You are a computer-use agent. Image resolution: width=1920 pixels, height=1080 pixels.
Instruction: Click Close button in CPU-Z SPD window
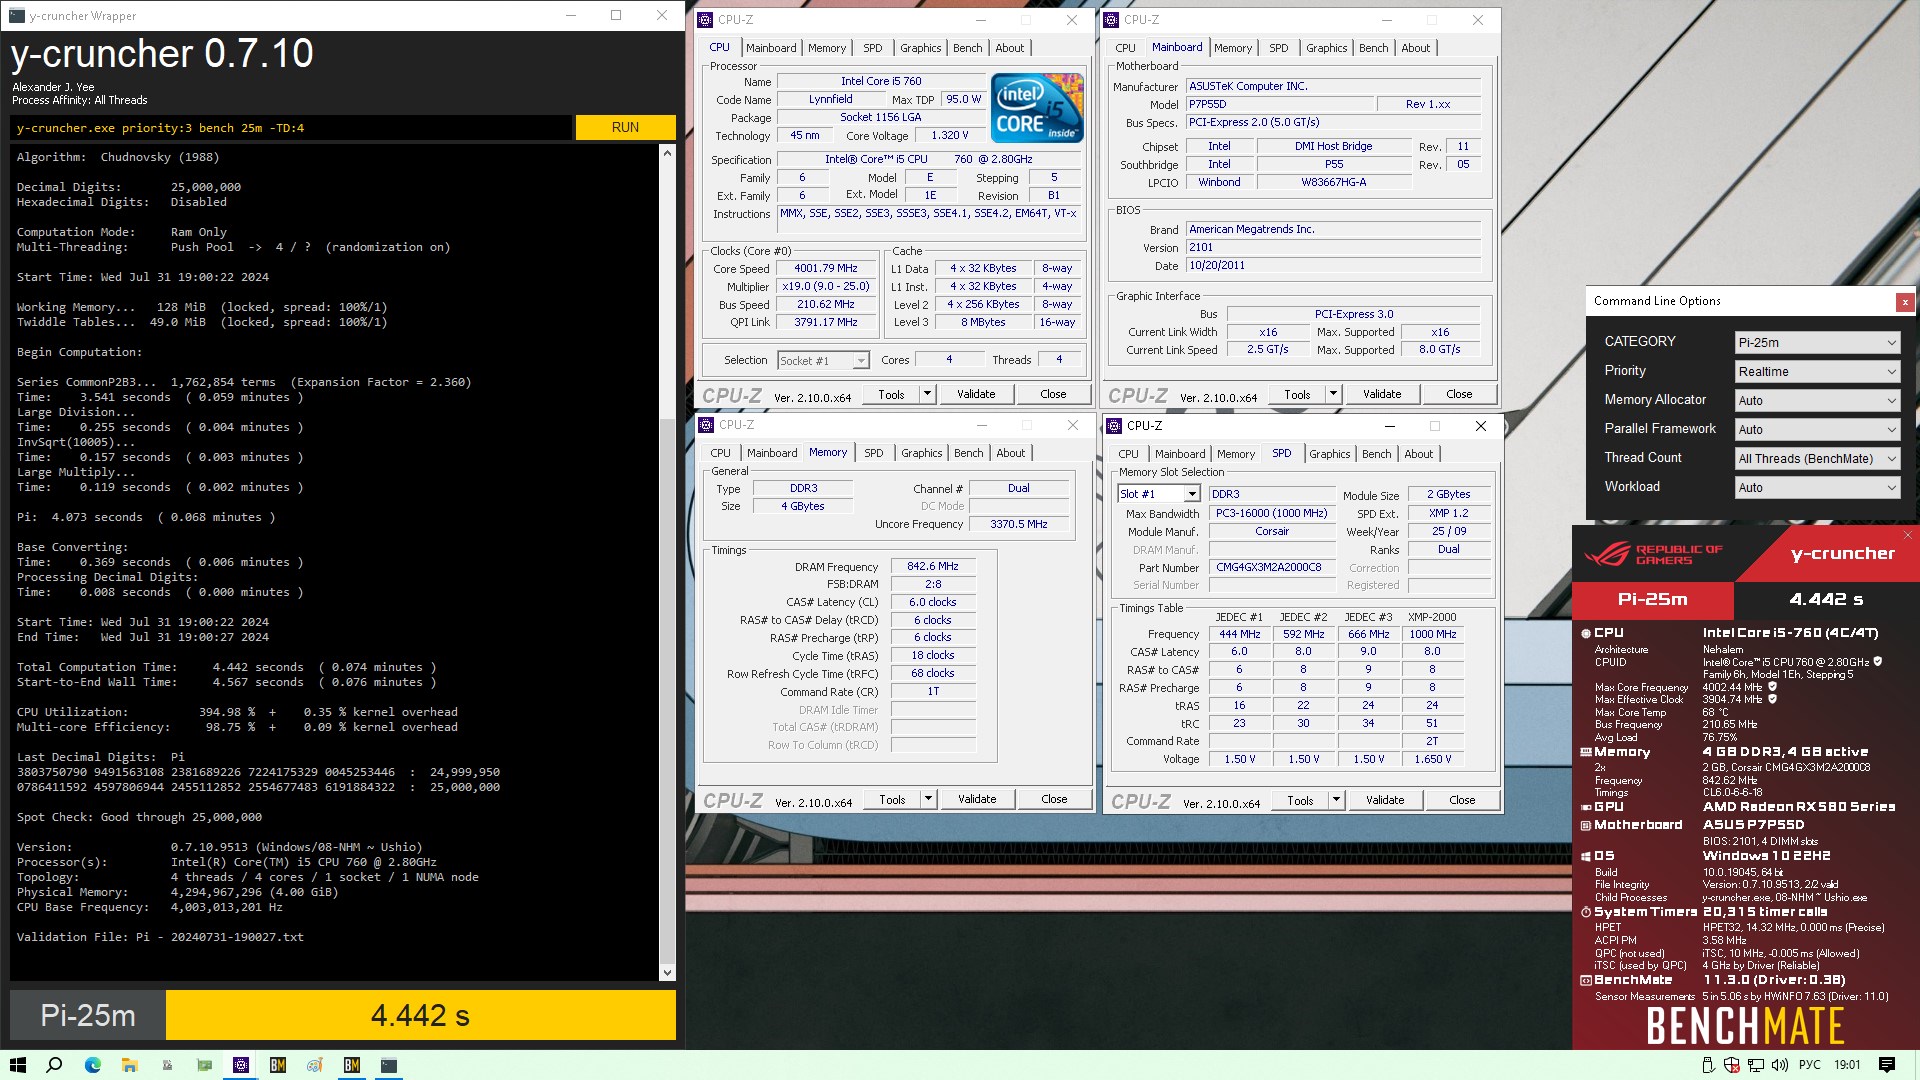click(1462, 800)
